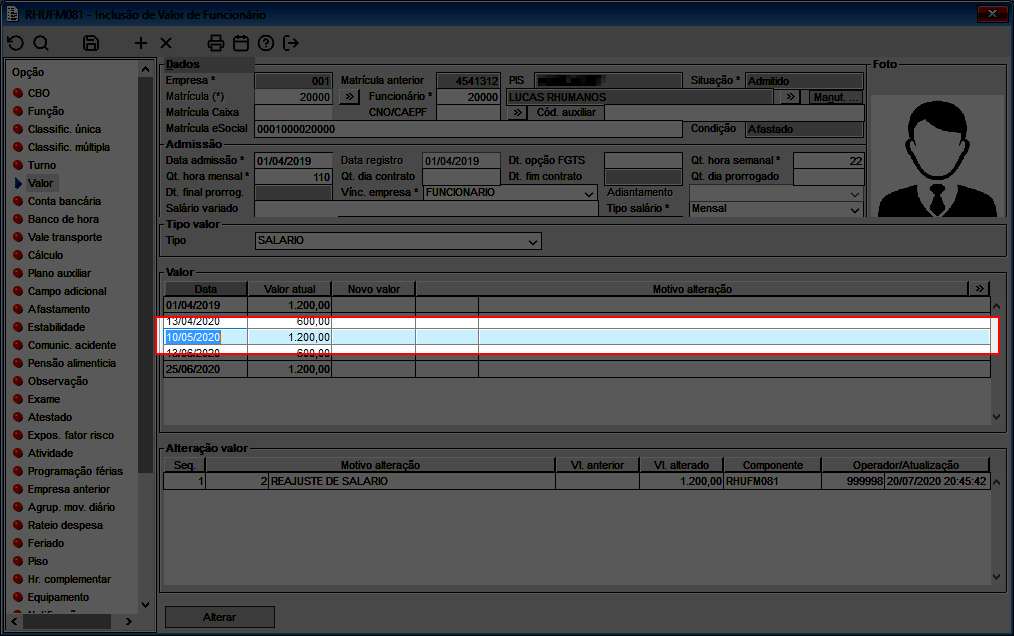Click the refresh/undo toolbar icon

[16, 43]
